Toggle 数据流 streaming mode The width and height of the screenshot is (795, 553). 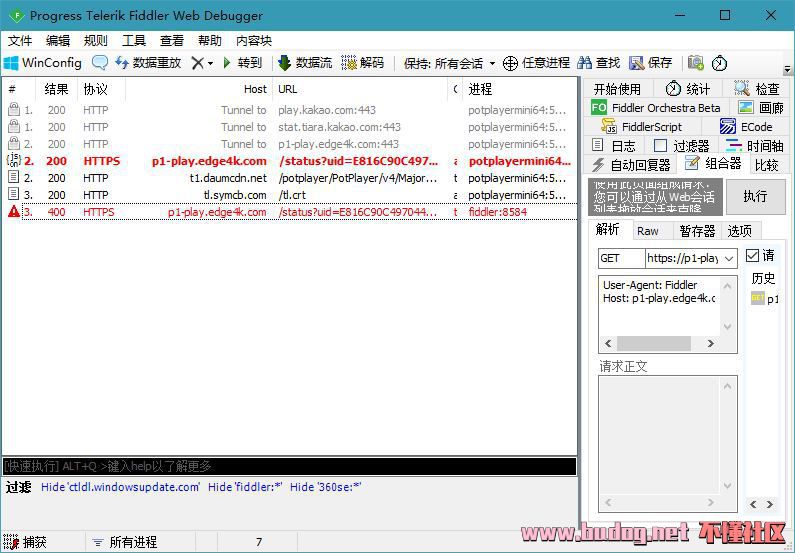tap(305, 63)
